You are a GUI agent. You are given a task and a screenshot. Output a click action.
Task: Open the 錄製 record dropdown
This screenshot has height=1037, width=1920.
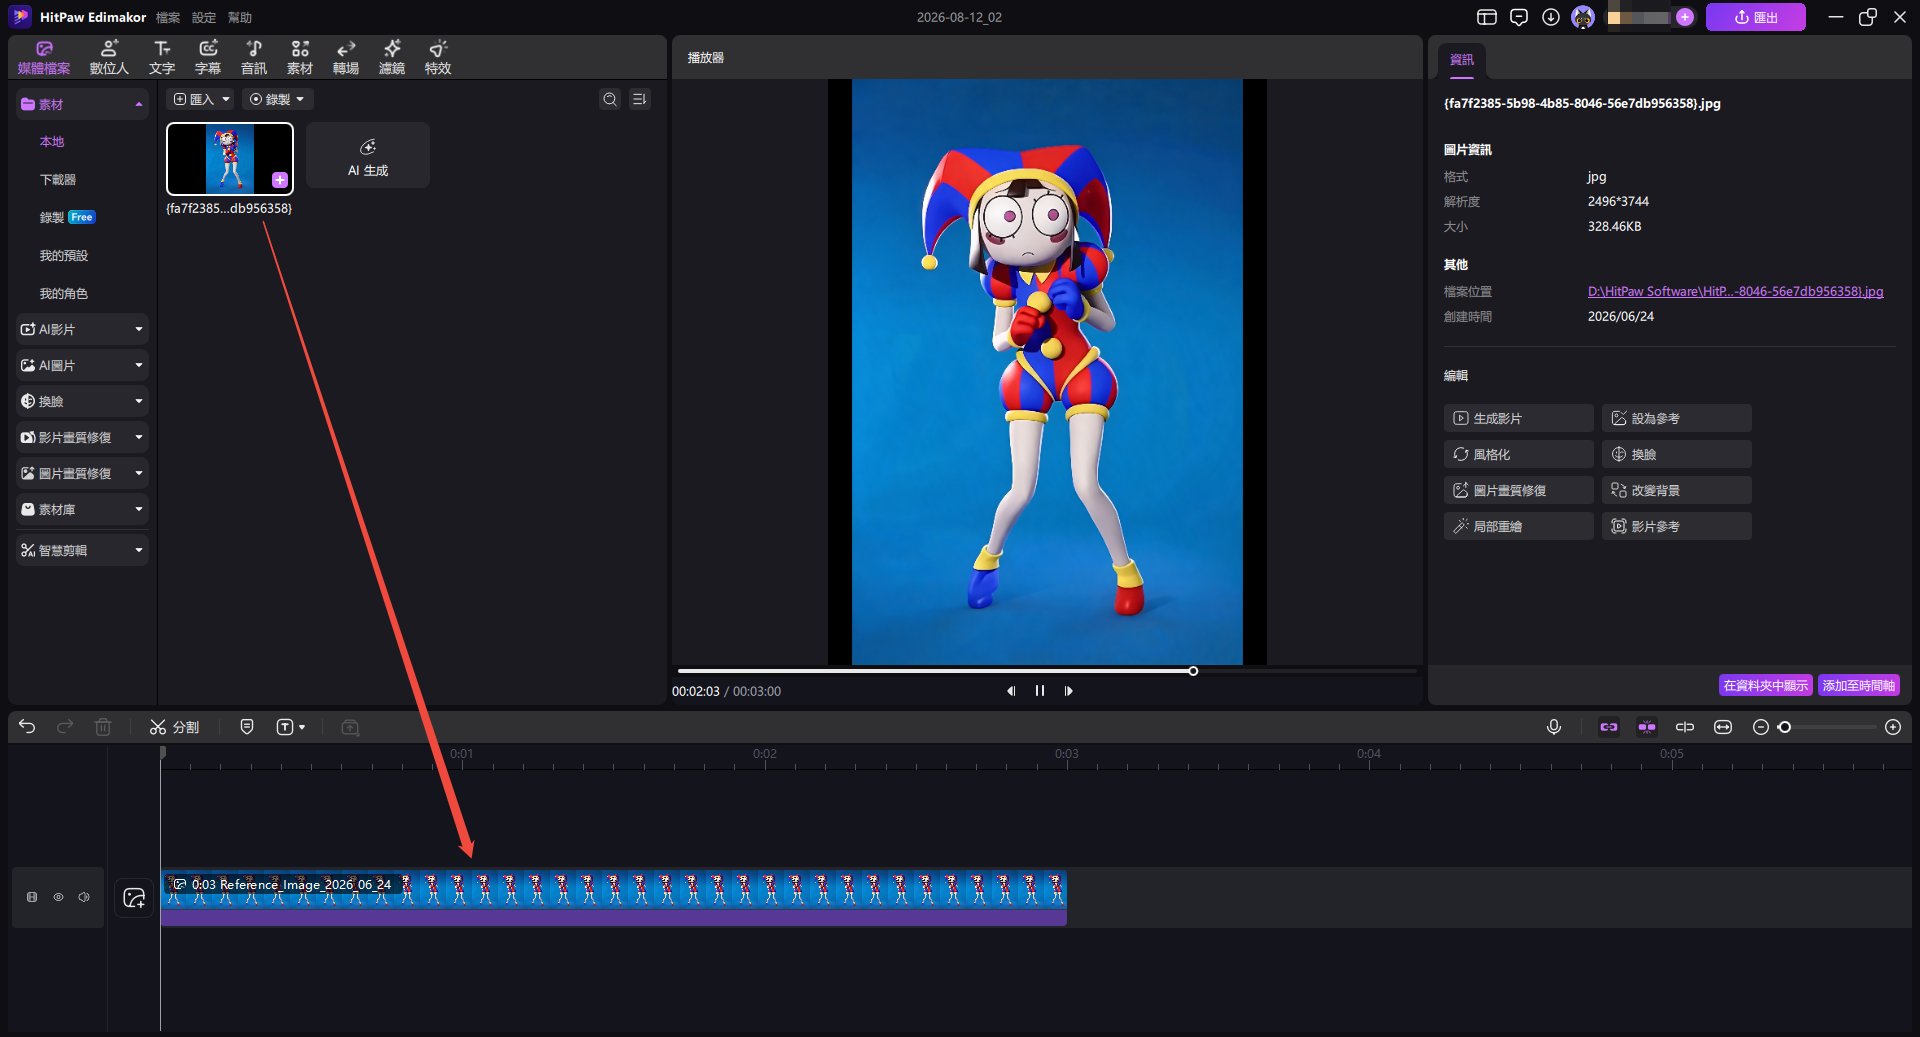[x=277, y=99]
